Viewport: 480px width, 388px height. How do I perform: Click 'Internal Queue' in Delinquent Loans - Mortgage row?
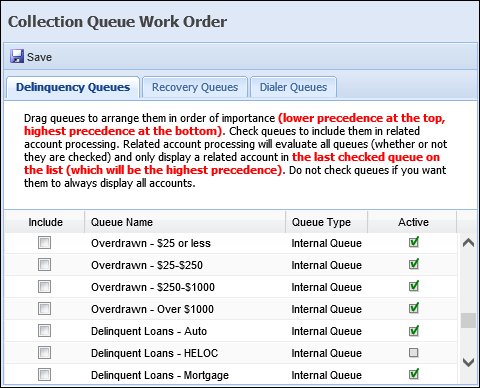(x=327, y=375)
